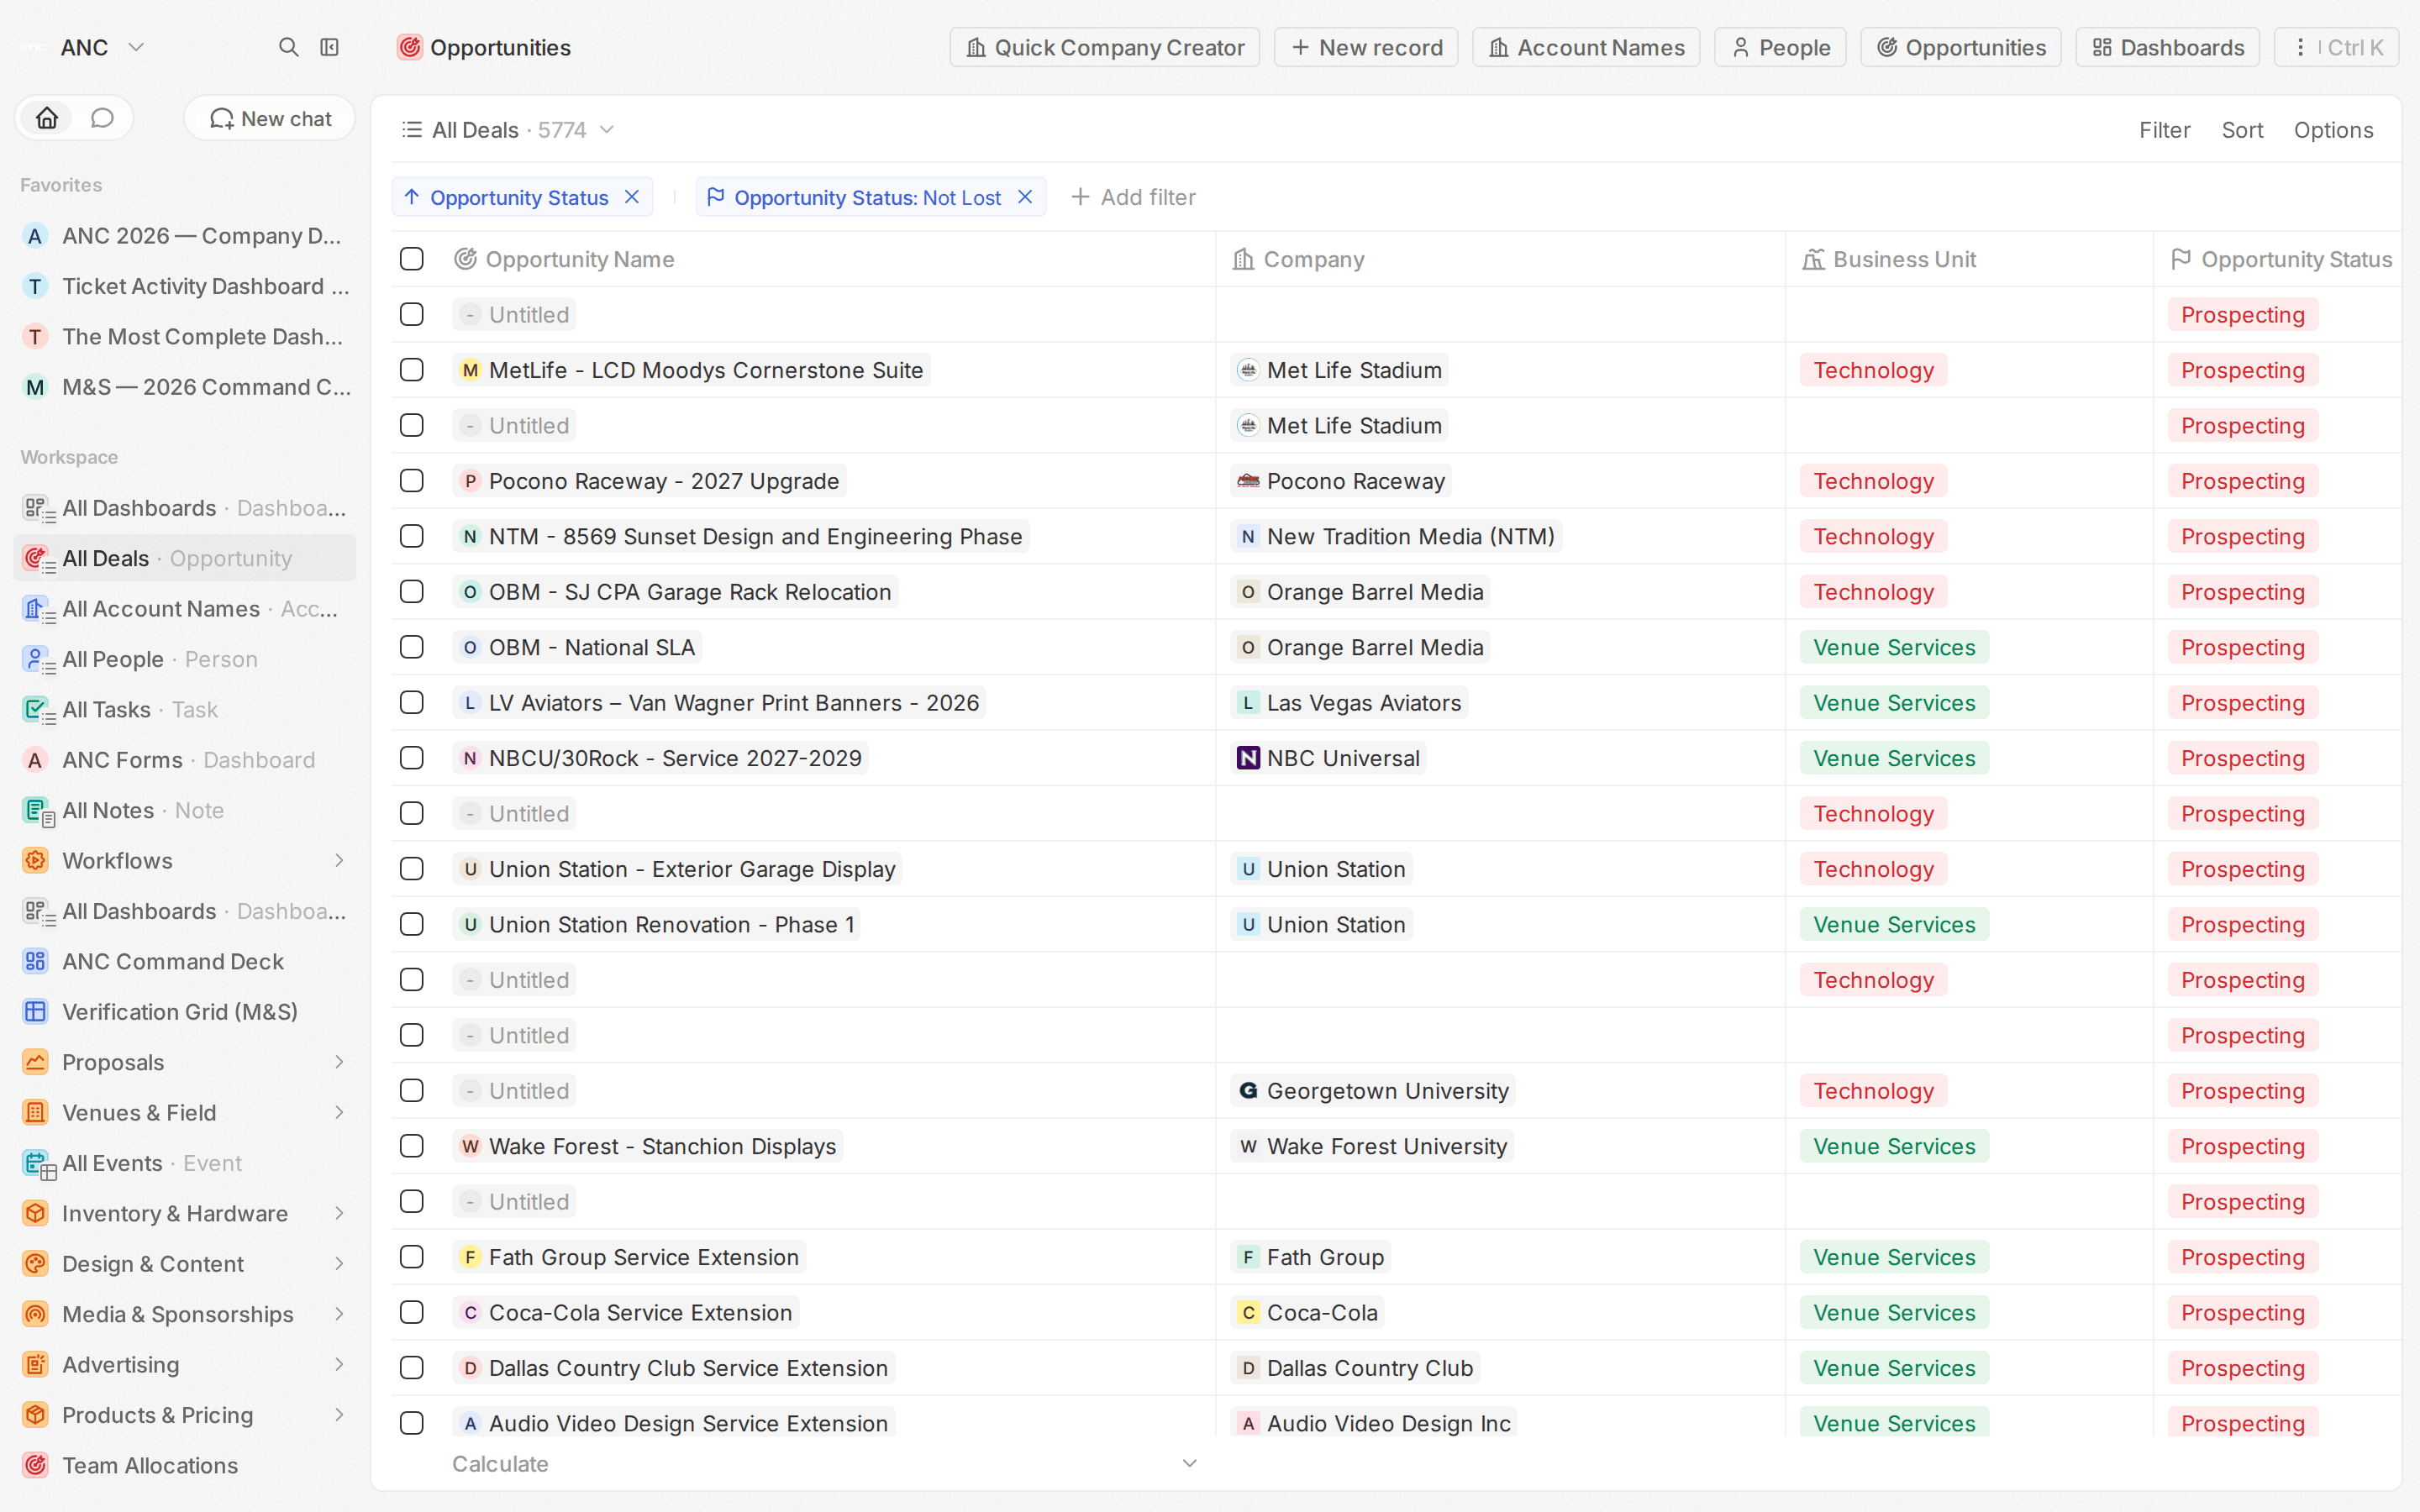This screenshot has height=1512, width=2420.
Task: Open the ANC workspace dropdown
Action: tap(137, 47)
